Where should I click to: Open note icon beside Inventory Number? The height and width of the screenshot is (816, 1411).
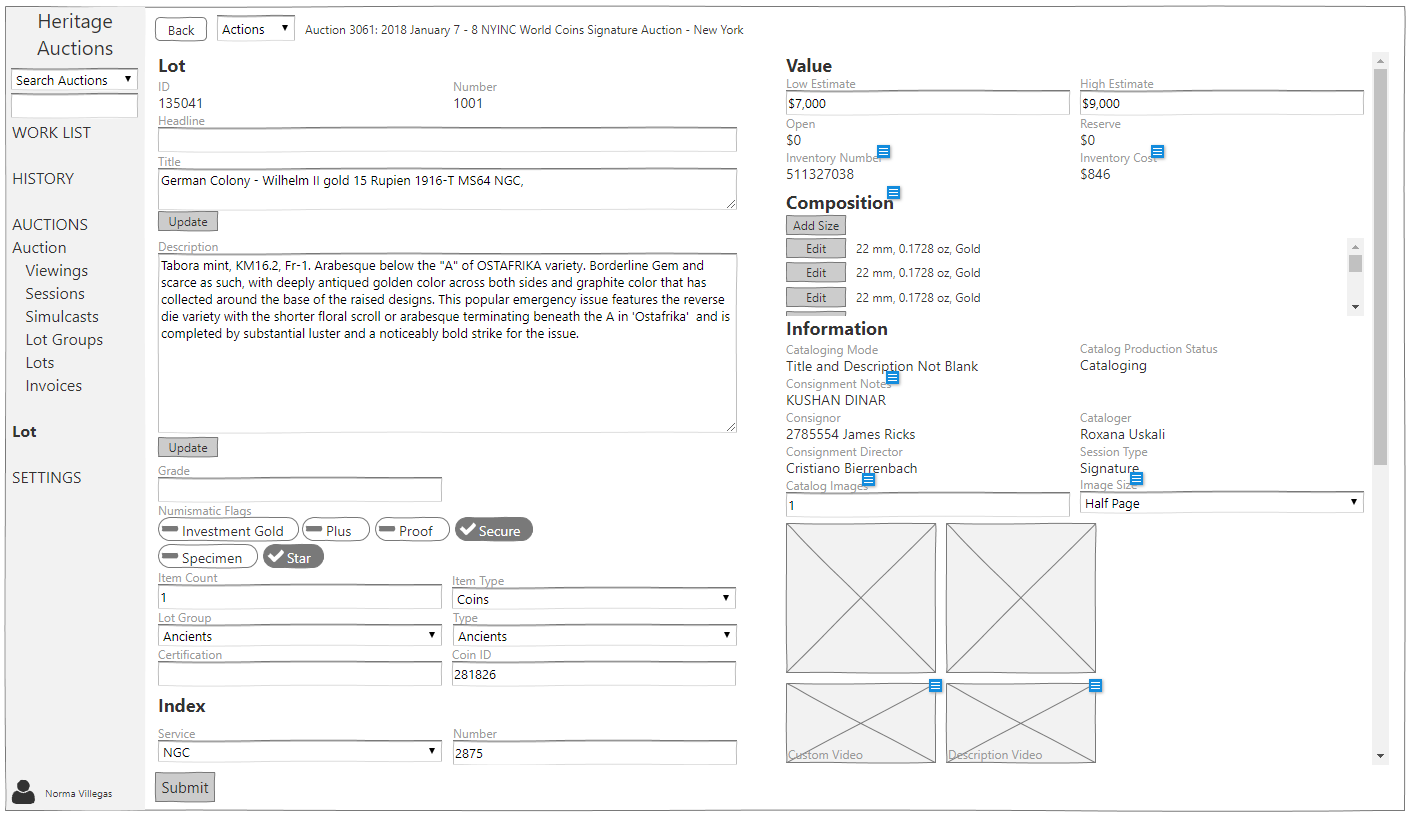tap(883, 152)
